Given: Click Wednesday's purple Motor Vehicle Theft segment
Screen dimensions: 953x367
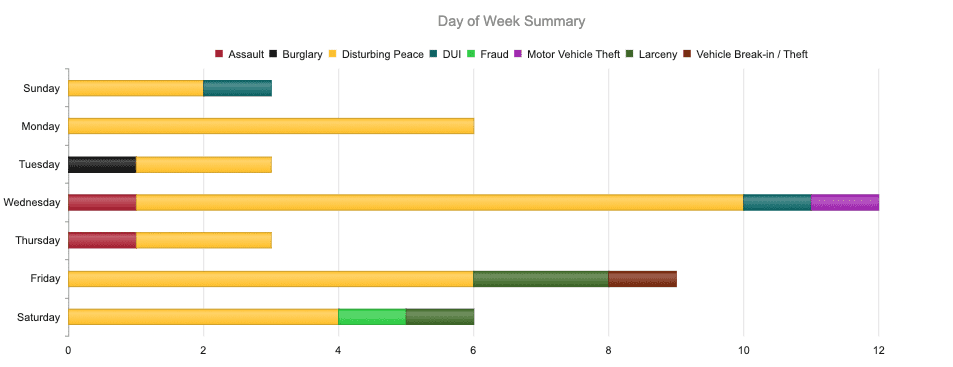Looking at the screenshot, I should click(x=845, y=202).
